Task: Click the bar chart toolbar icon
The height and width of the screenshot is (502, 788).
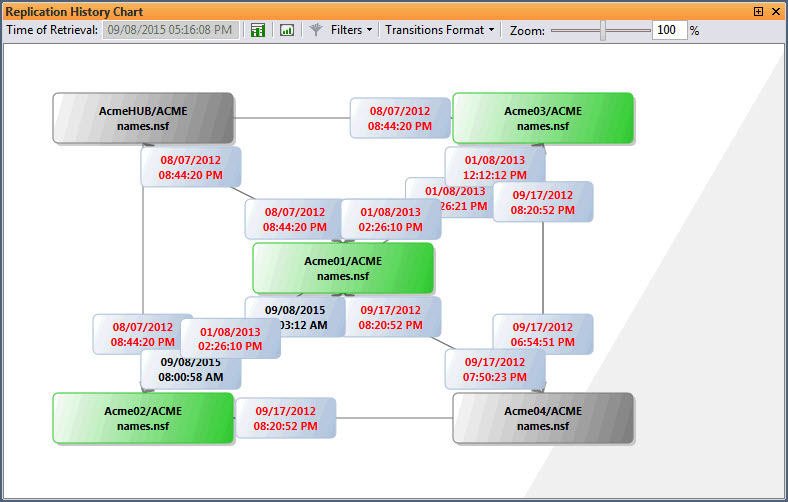Action: pyautogui.click(x=287, y=30)
